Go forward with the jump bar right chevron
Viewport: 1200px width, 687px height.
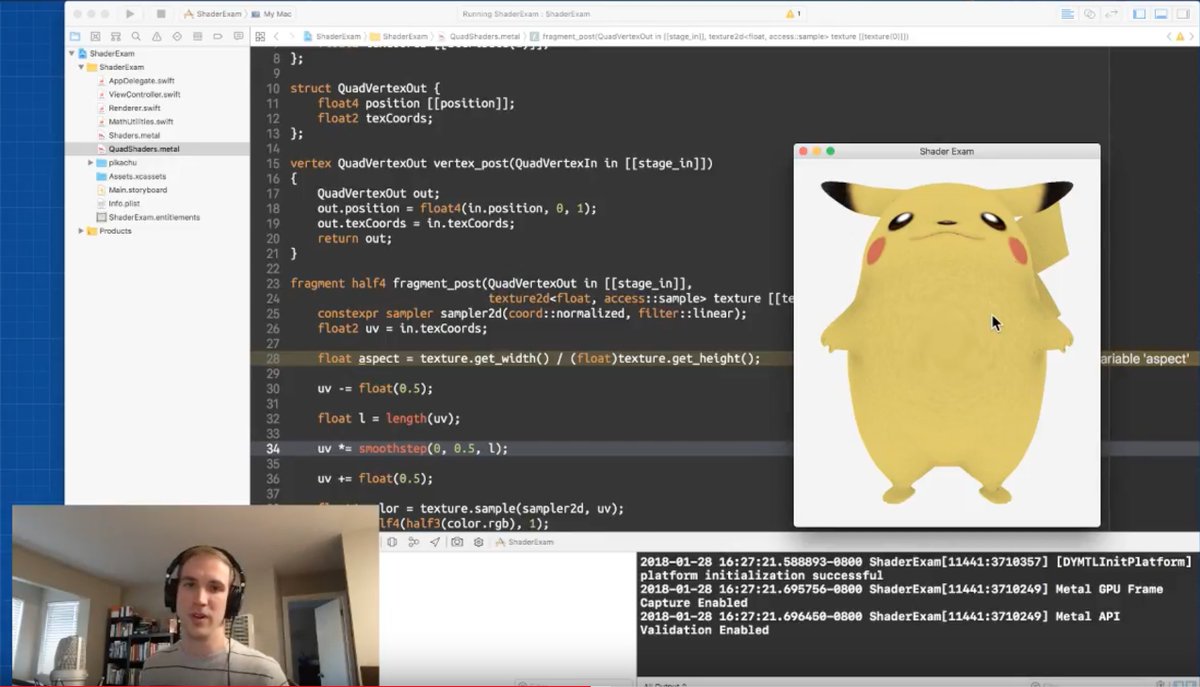click(295, 36)
